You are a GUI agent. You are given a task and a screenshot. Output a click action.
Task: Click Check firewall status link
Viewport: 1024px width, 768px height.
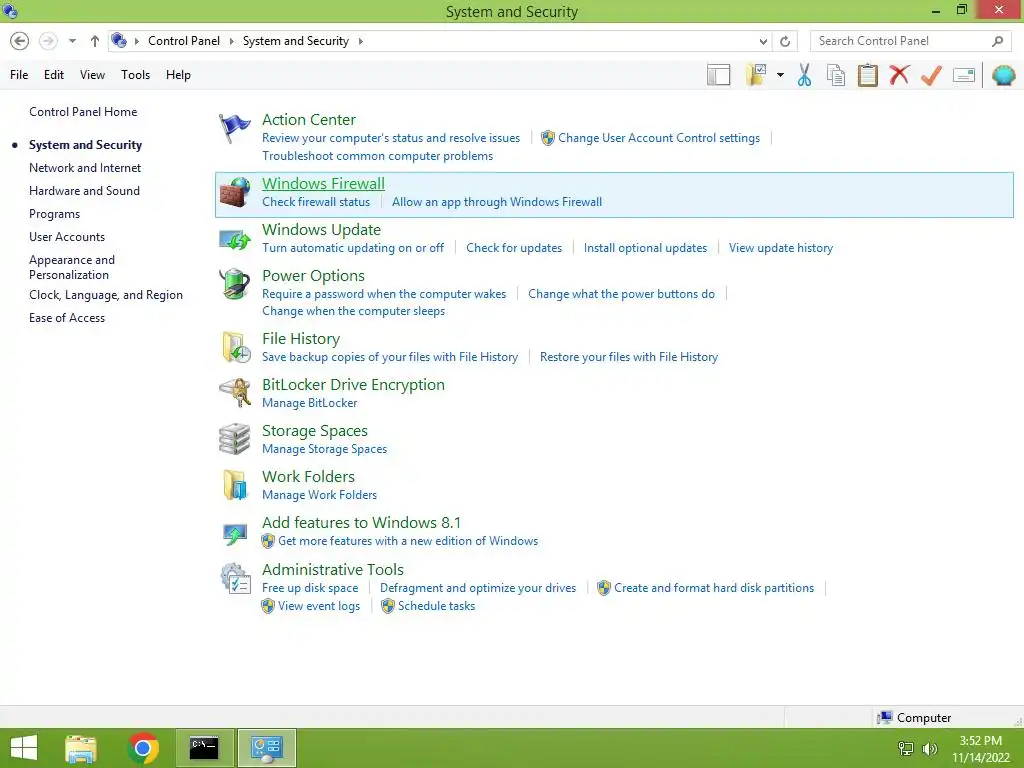(316, 202)
